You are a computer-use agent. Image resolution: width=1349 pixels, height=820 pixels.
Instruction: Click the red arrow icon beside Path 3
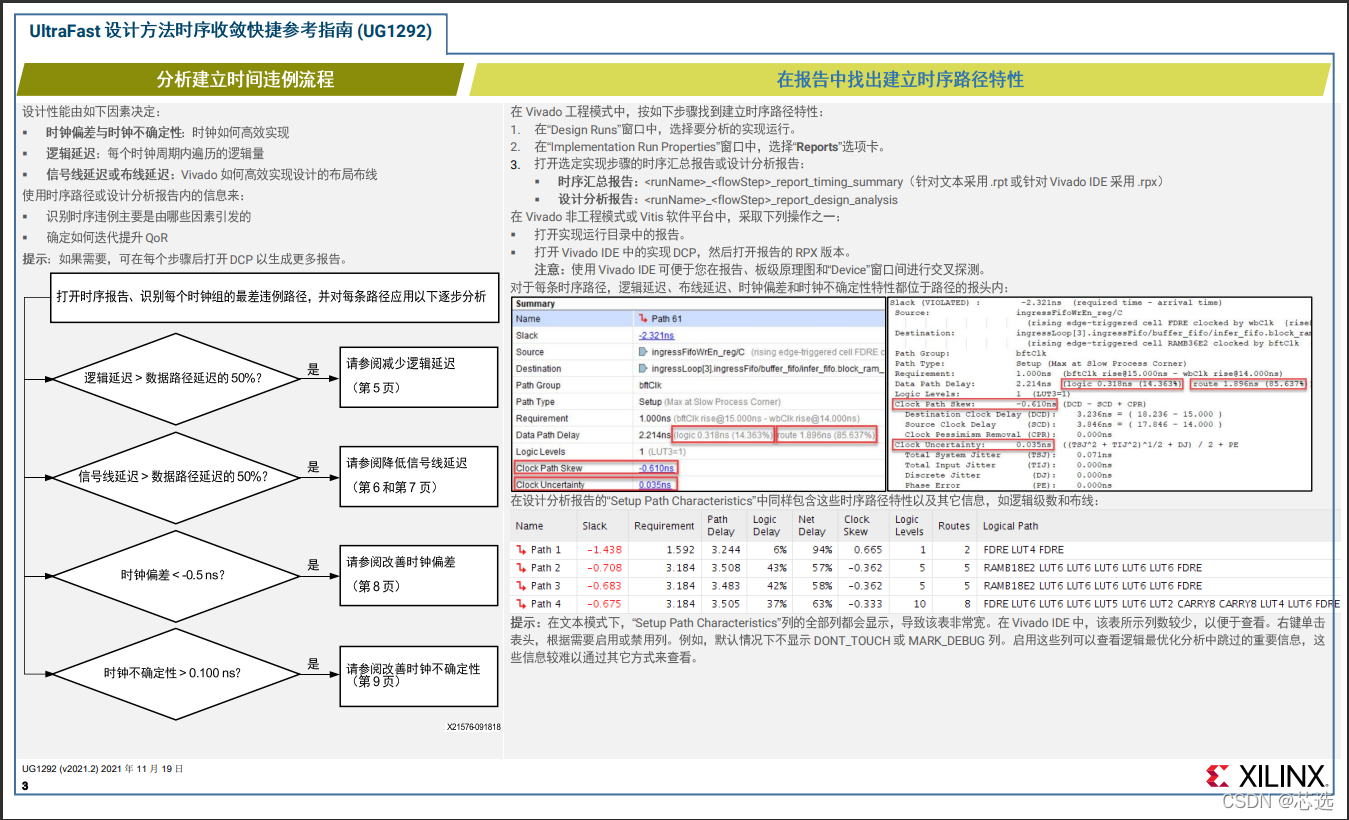coord(521,585)
